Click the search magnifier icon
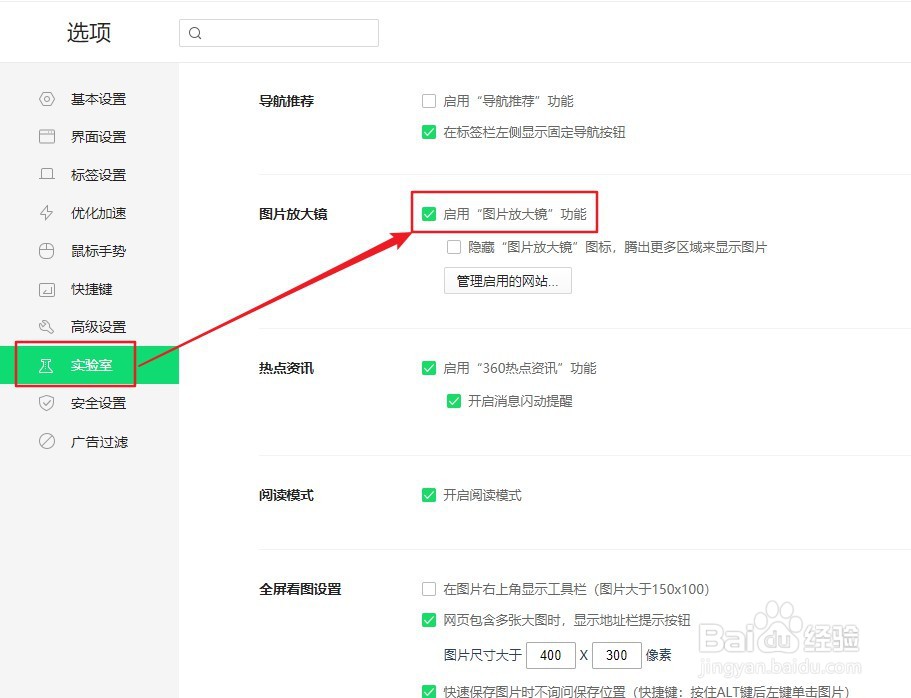 coord(195,33)
